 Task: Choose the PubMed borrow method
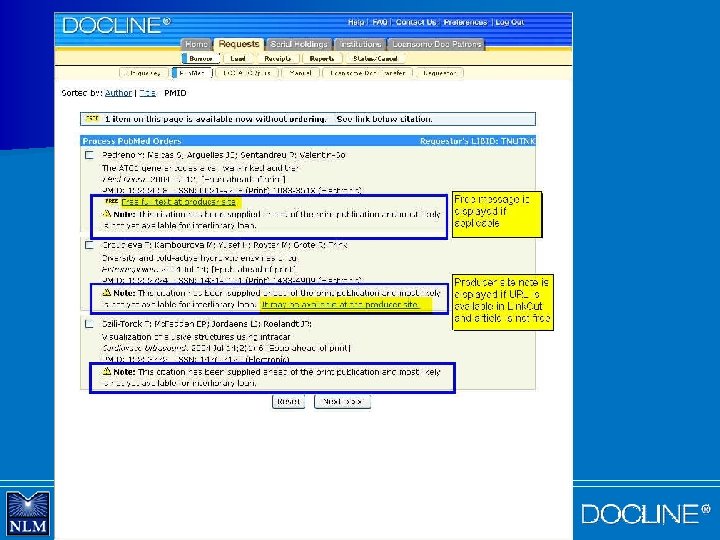point(192,73)
